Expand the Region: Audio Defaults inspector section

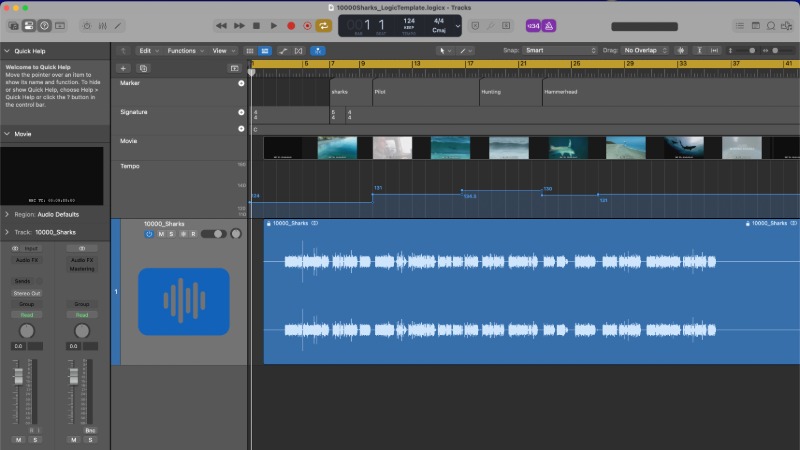click(x=7, y=214)
